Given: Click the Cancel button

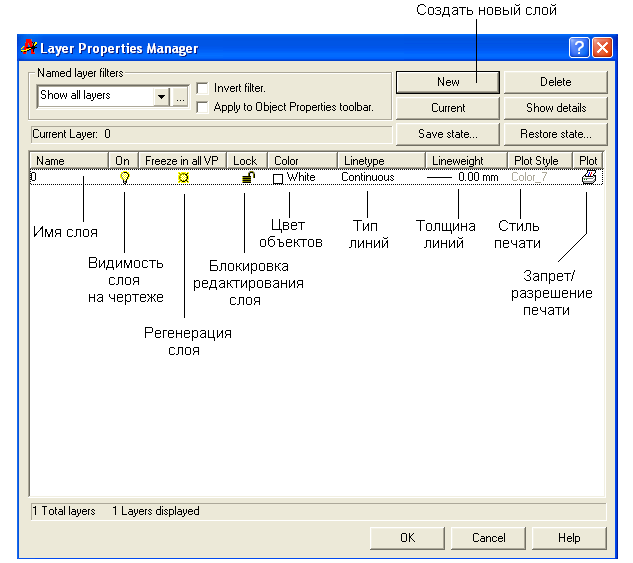Looking at the screenshot, I should coord(488,538).
